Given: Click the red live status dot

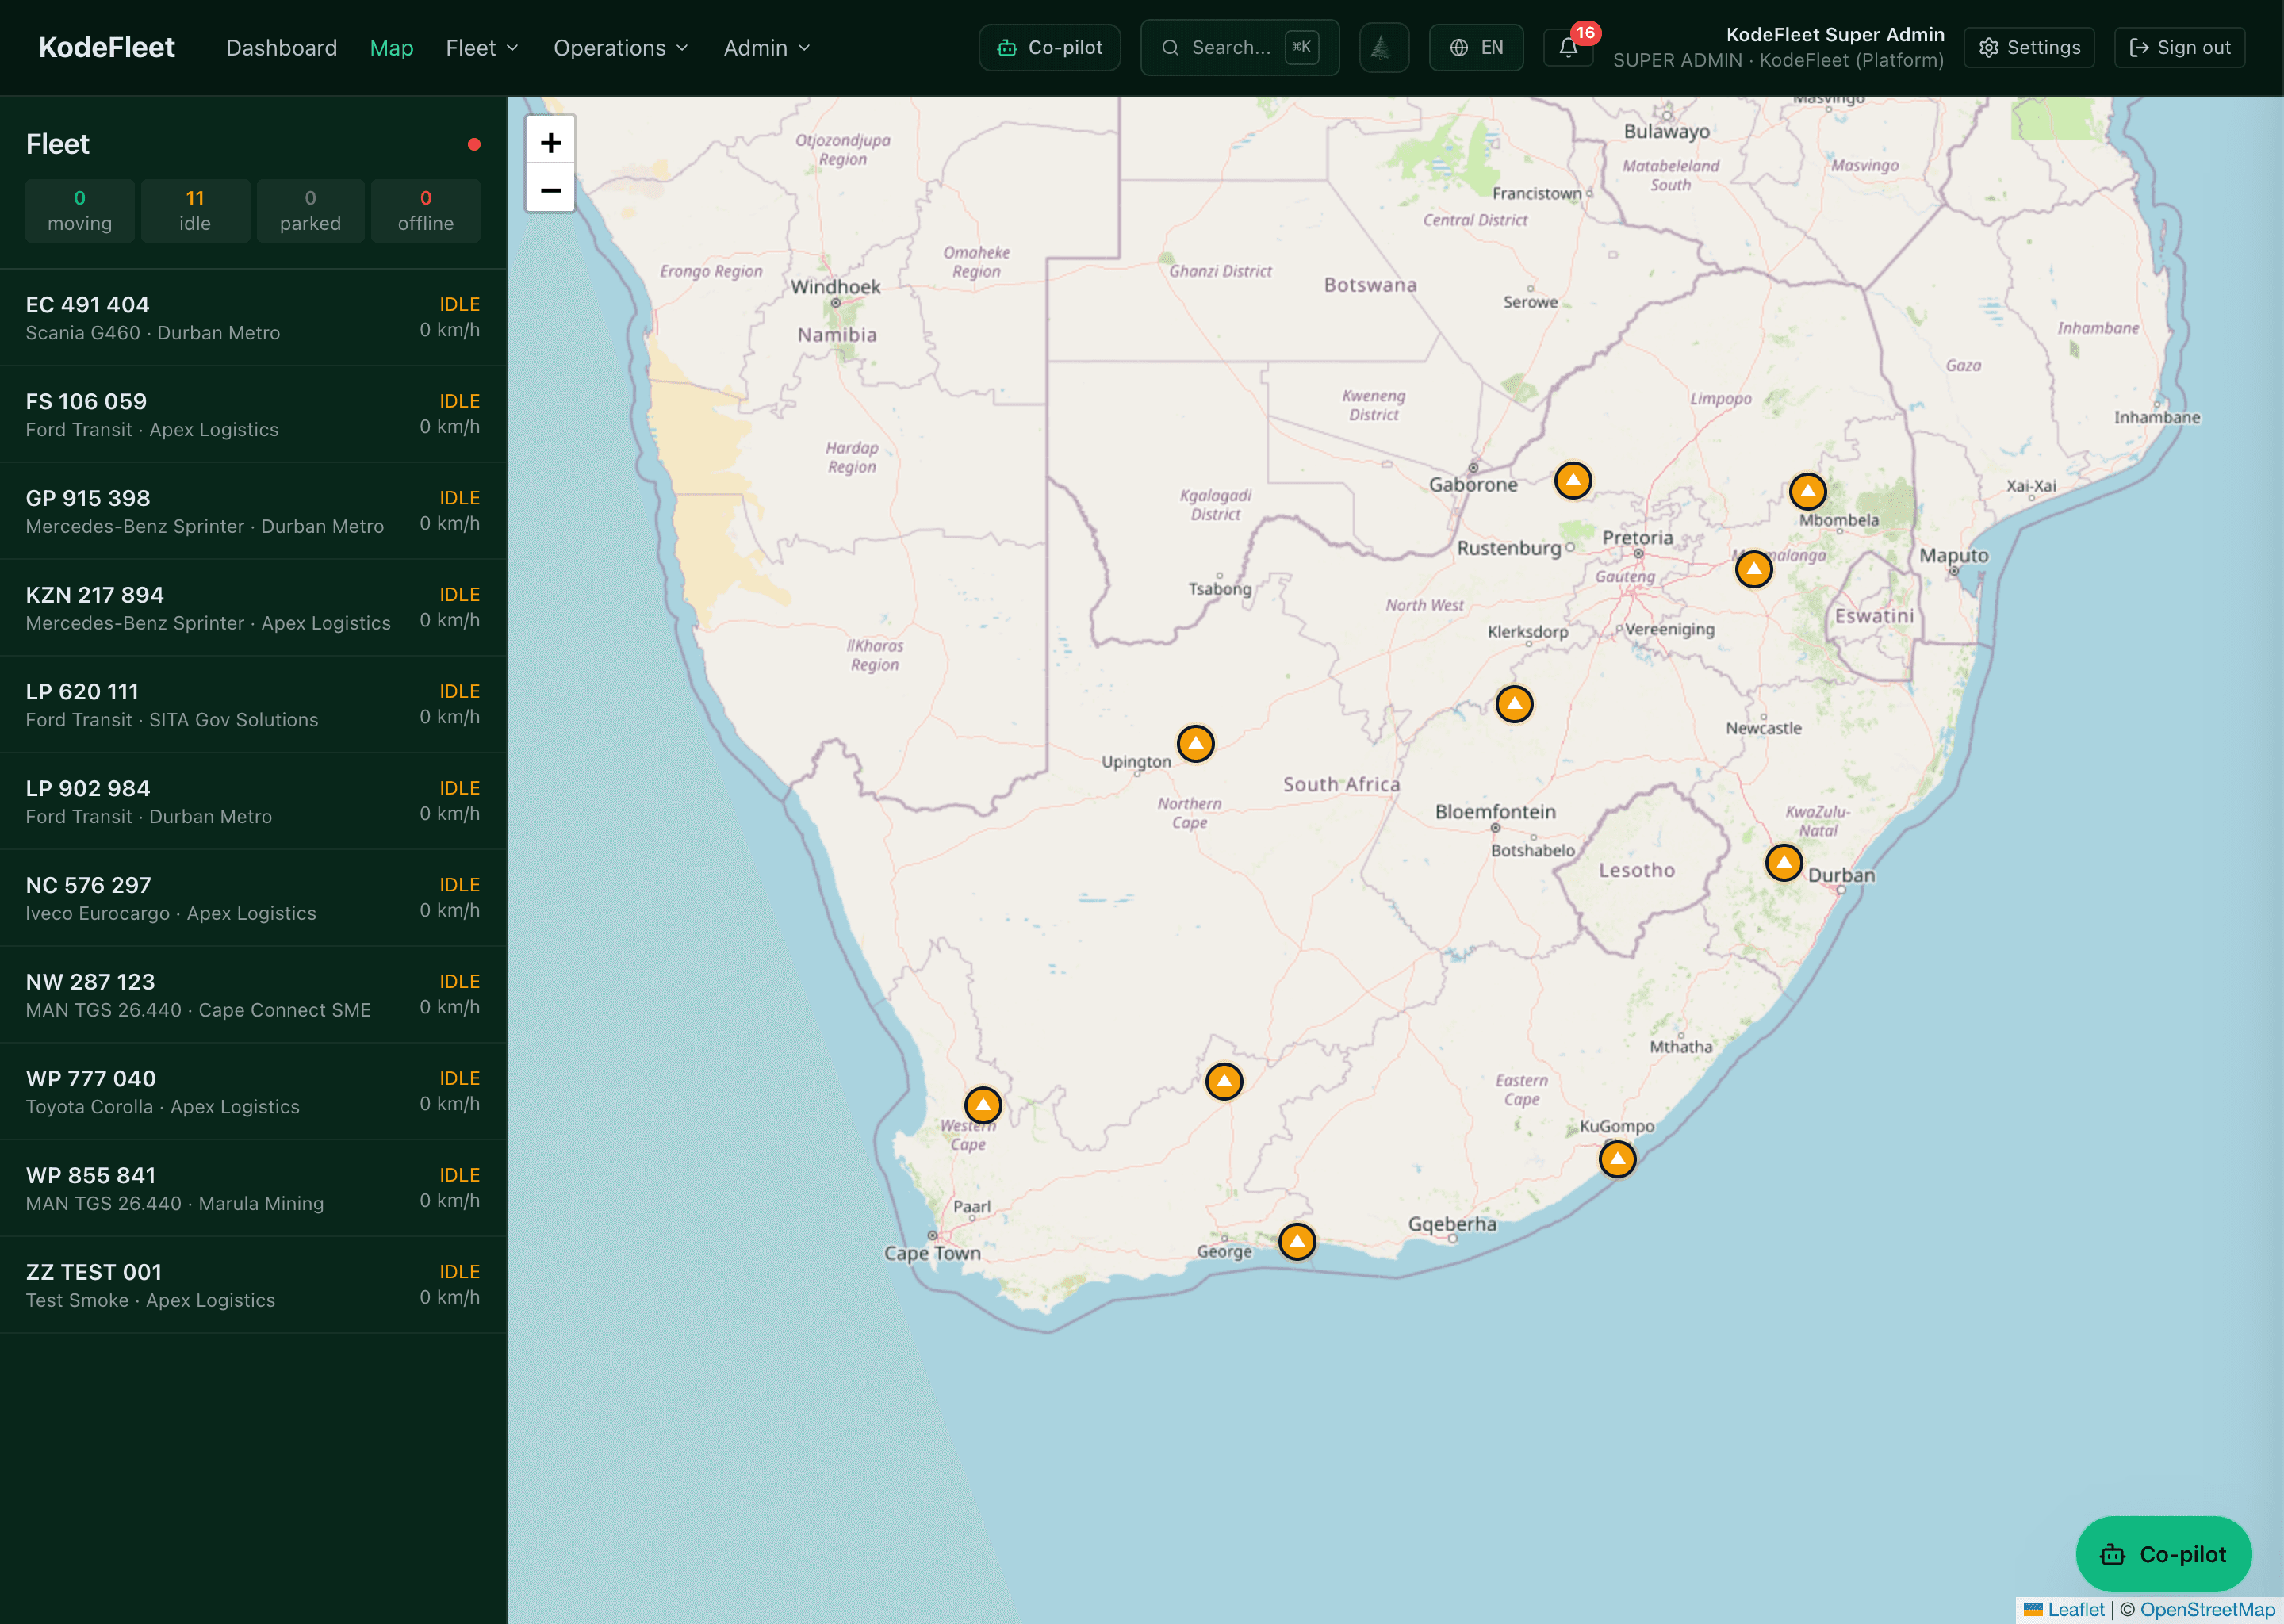Looking at the screenshot, I should coord(474,144).
